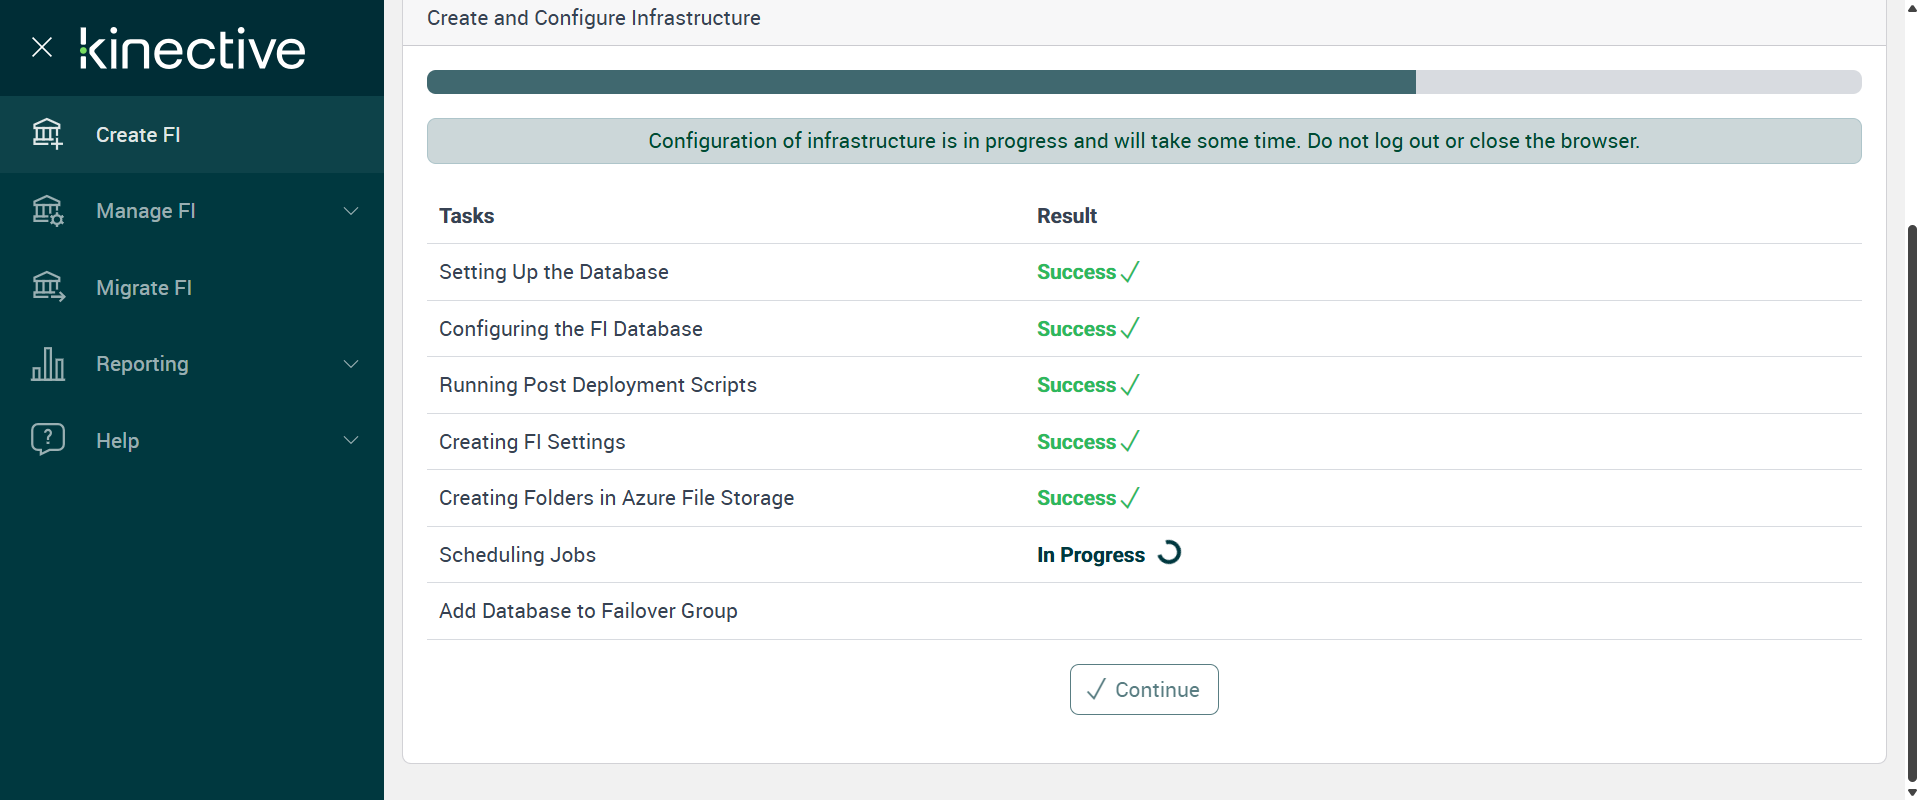
Task: Click the Setting Up the Database success checkmark
Action: click(1130, 272)
